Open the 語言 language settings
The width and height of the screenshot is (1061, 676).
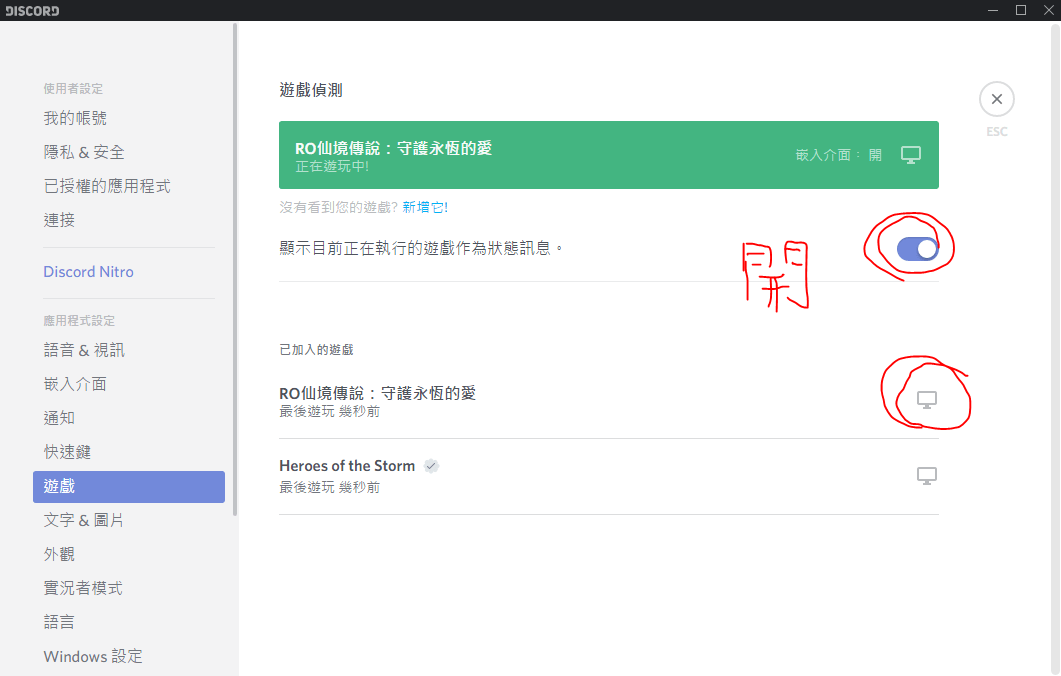pyautogui.click(x=60, y=621)
